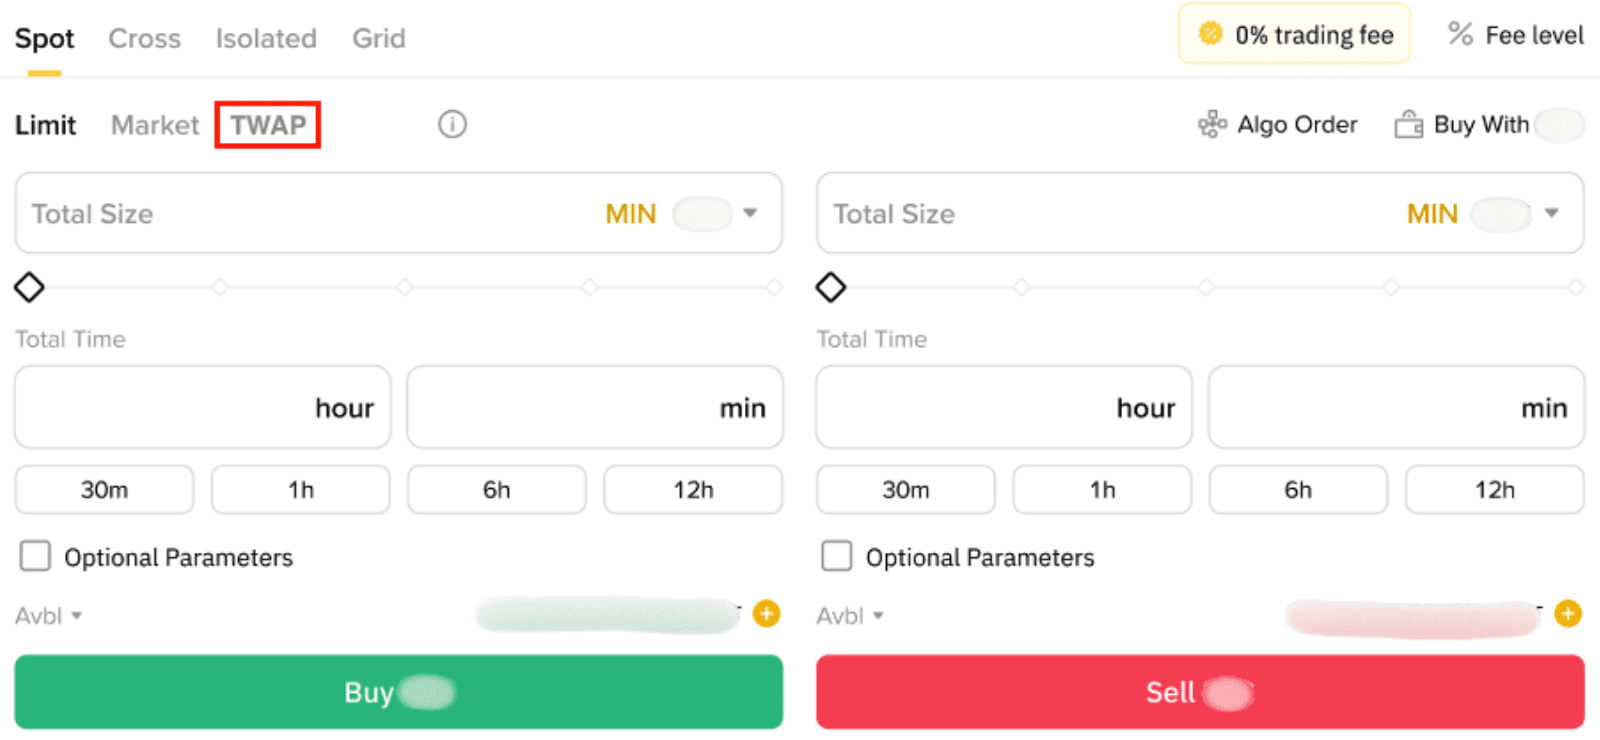Open the buy-side Avbl dropdown
Screen dimensions: 1600x740
coord(48,616)
